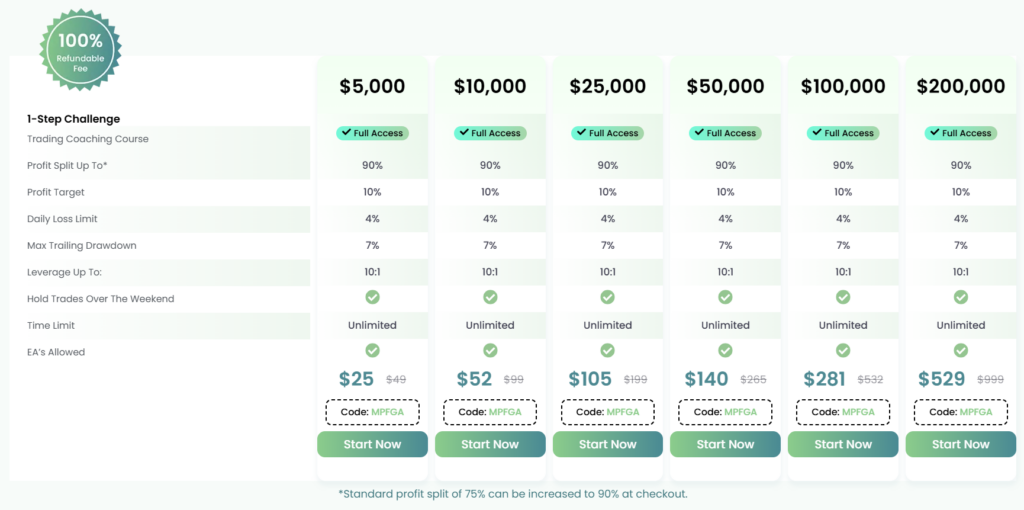1024x510 pixels.
Task: Click EA's Allowed checkmark under $50,000 plan
Action: click(x=725, y=350)
